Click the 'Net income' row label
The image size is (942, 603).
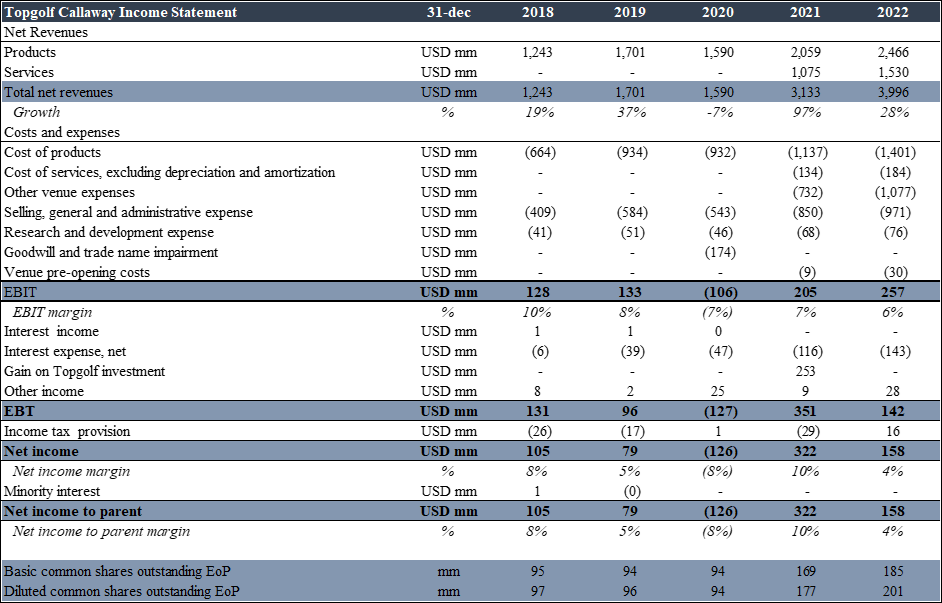coord(41,452)
